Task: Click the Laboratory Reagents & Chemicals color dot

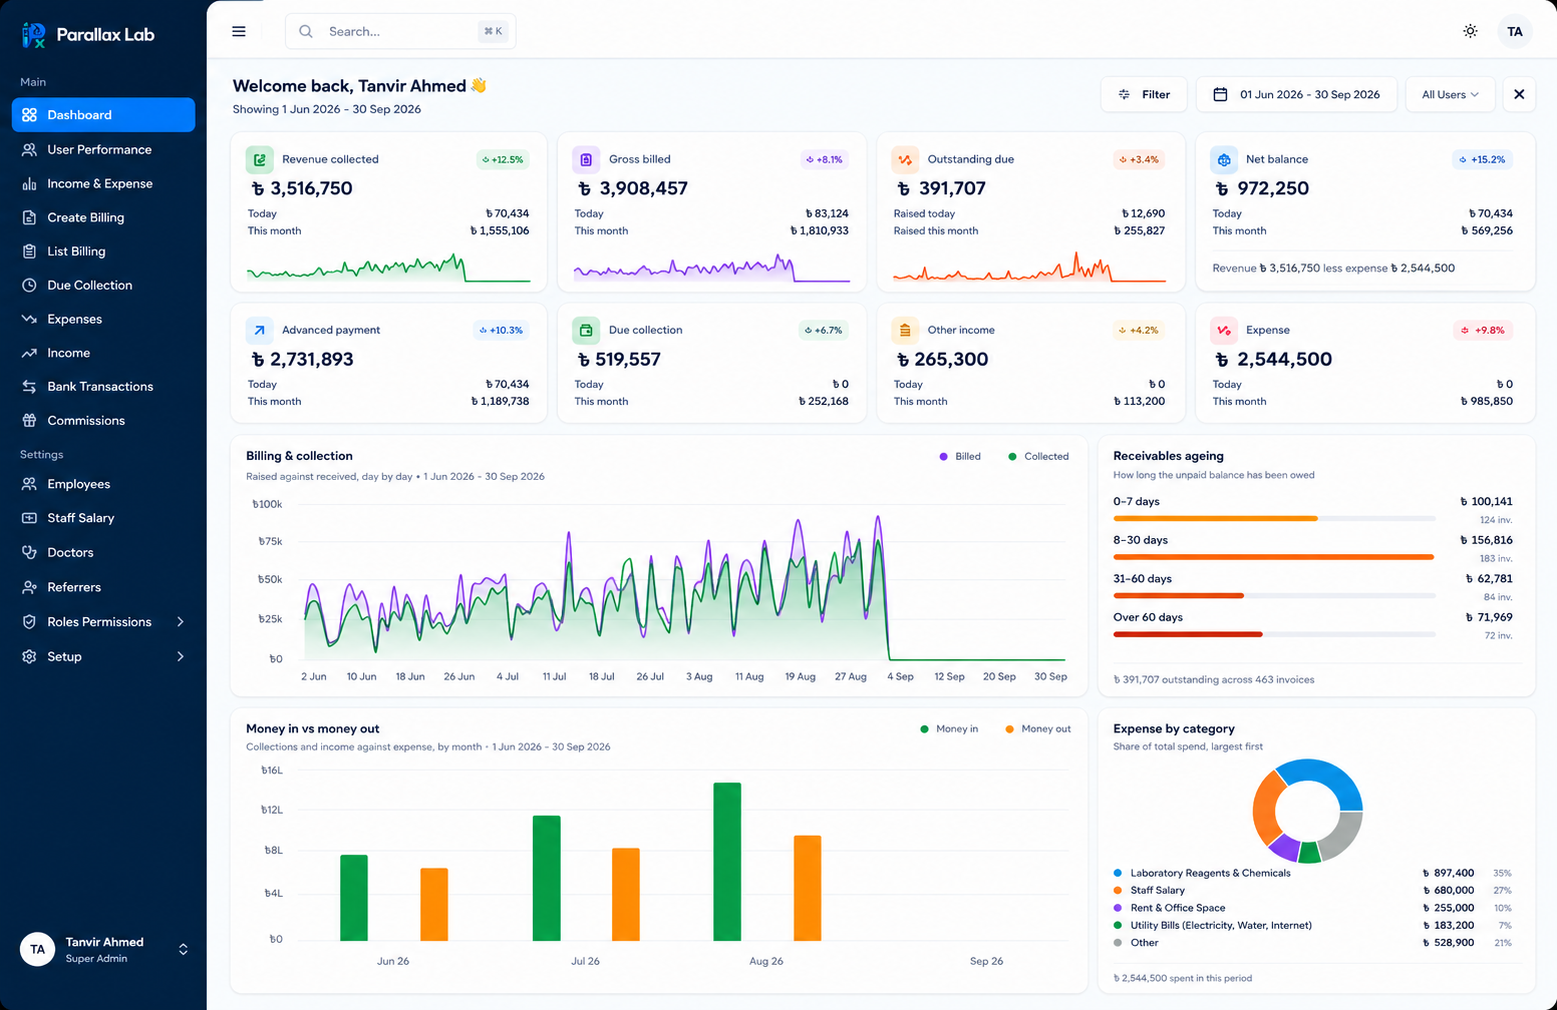Action: (1118, 873)
